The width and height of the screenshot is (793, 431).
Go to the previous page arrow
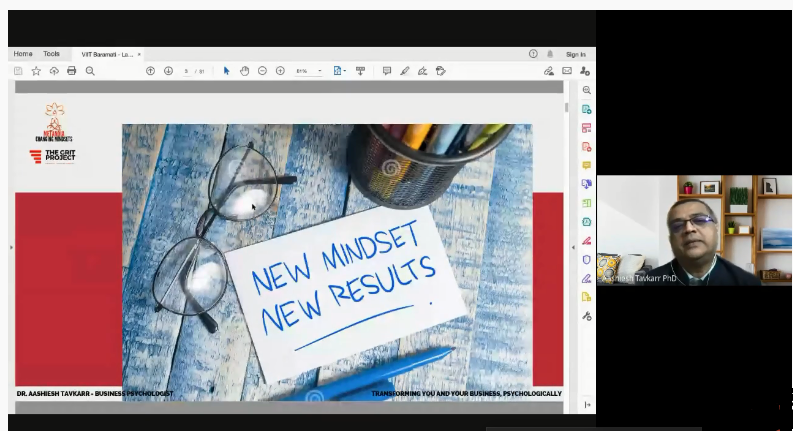click(x=150, y=71)
